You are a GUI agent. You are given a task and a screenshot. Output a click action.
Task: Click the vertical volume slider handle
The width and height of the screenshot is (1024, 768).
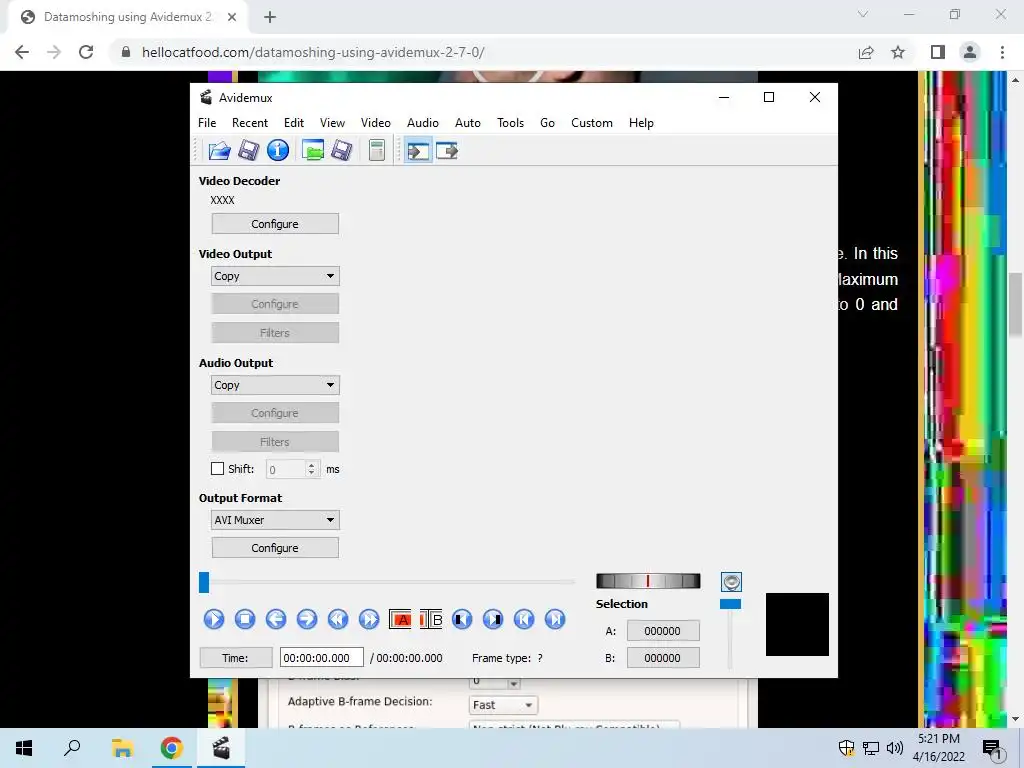coord(730,604)
